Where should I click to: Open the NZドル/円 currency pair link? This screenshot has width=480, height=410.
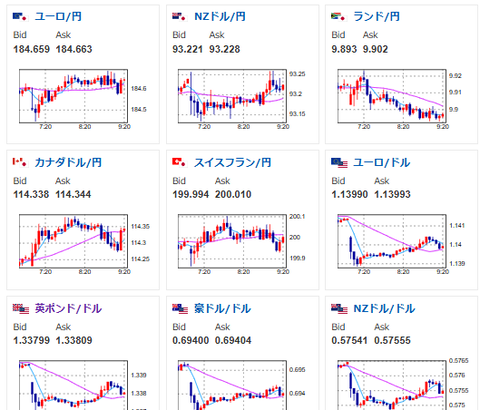click(x=220, y=16)
